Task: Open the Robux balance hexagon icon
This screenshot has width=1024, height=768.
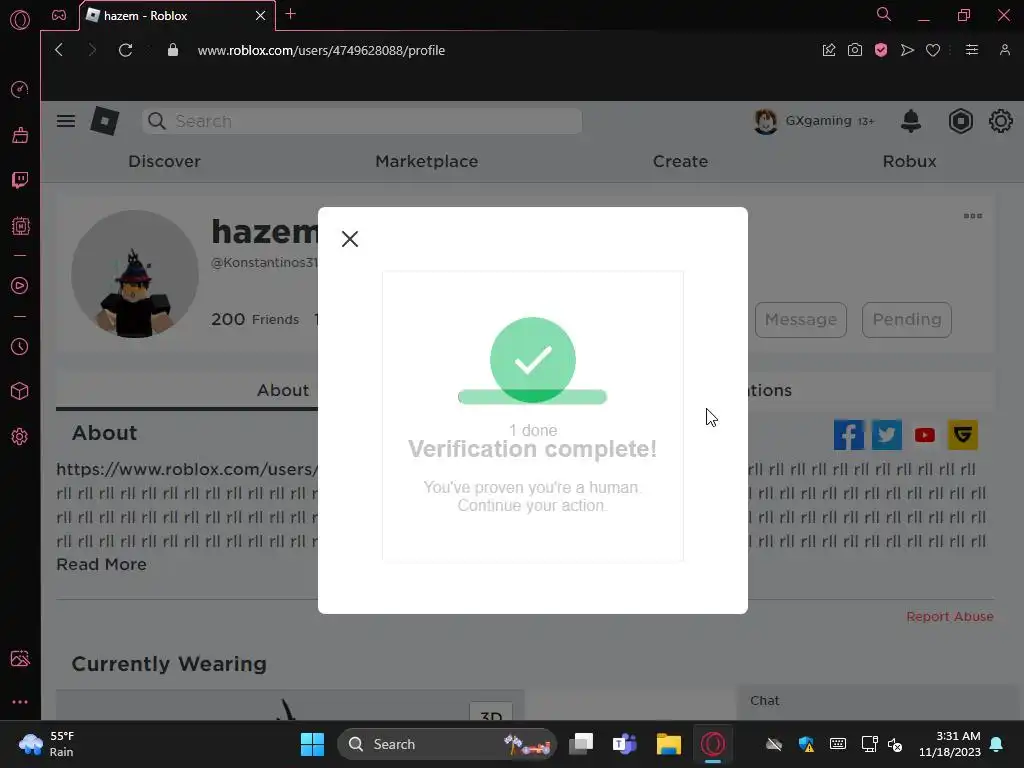Action: tap(961, 121)
